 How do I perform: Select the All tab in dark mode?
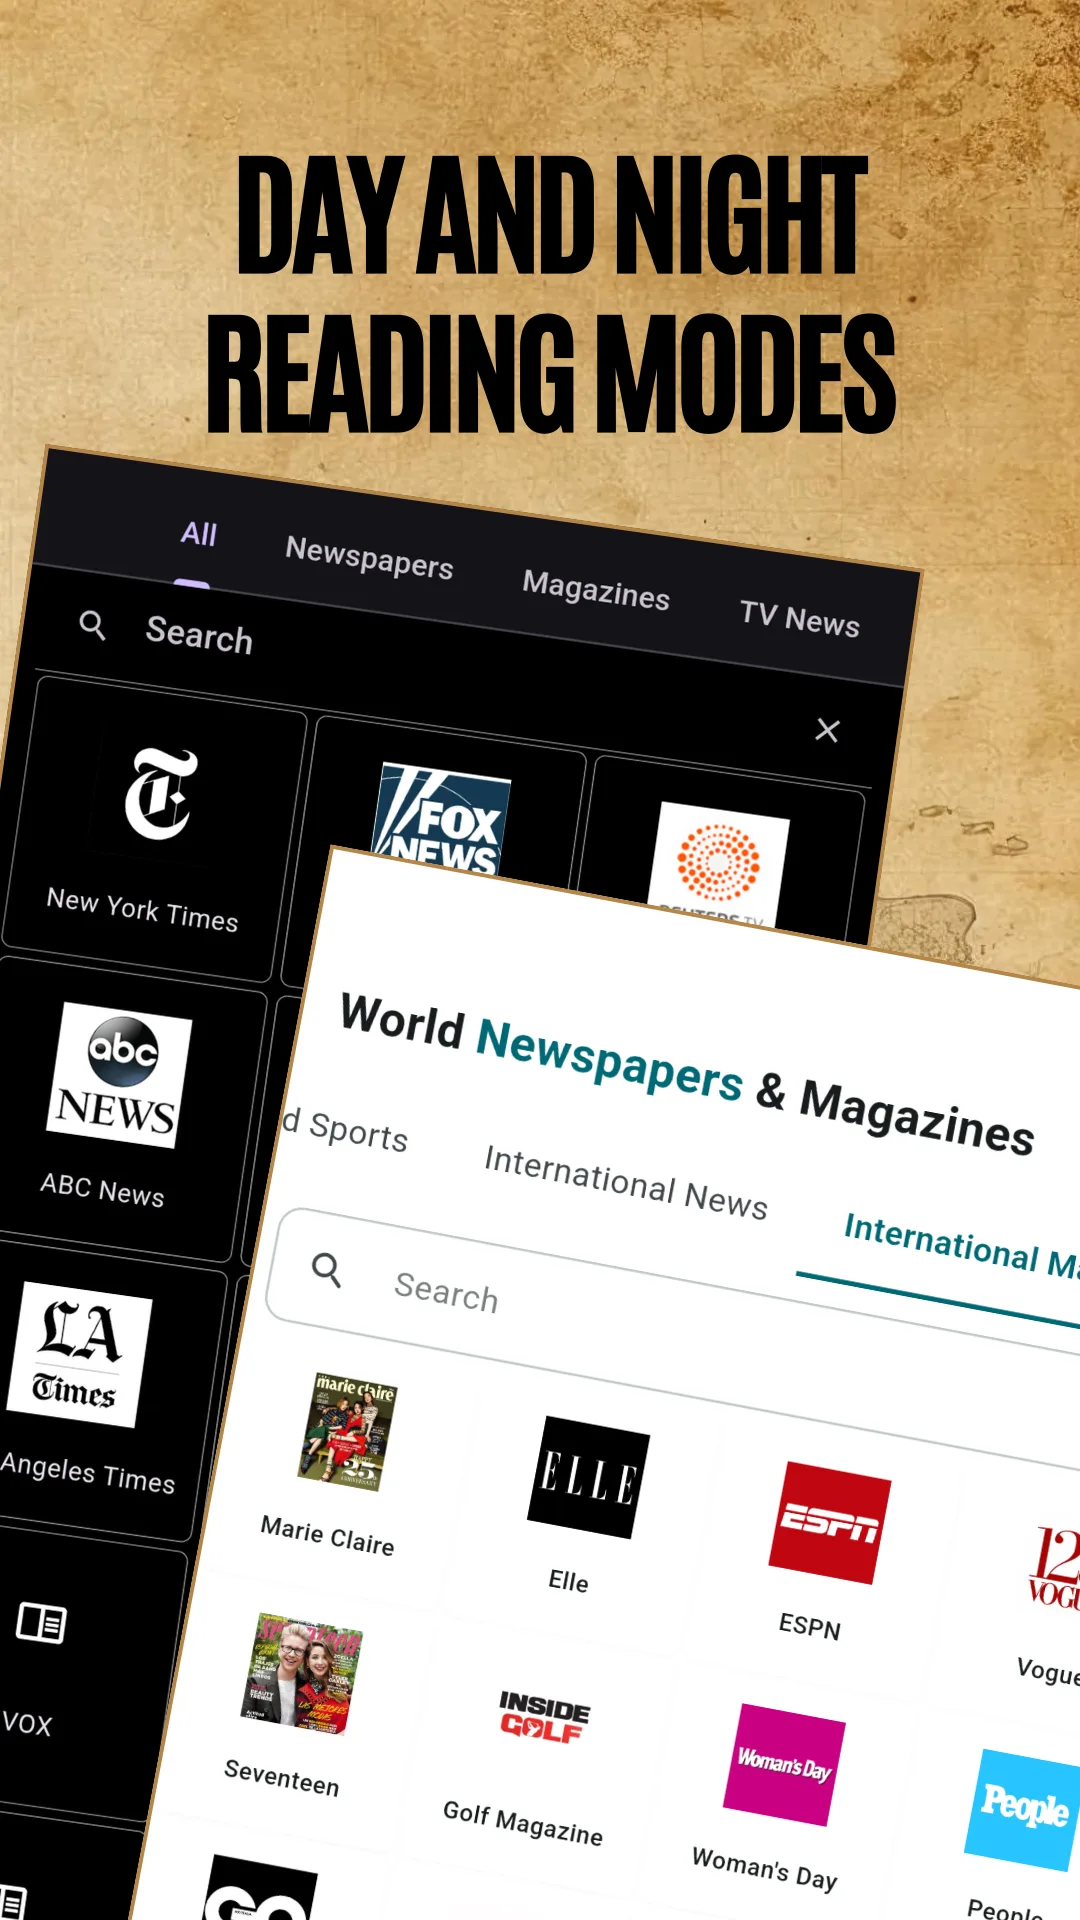199,533
